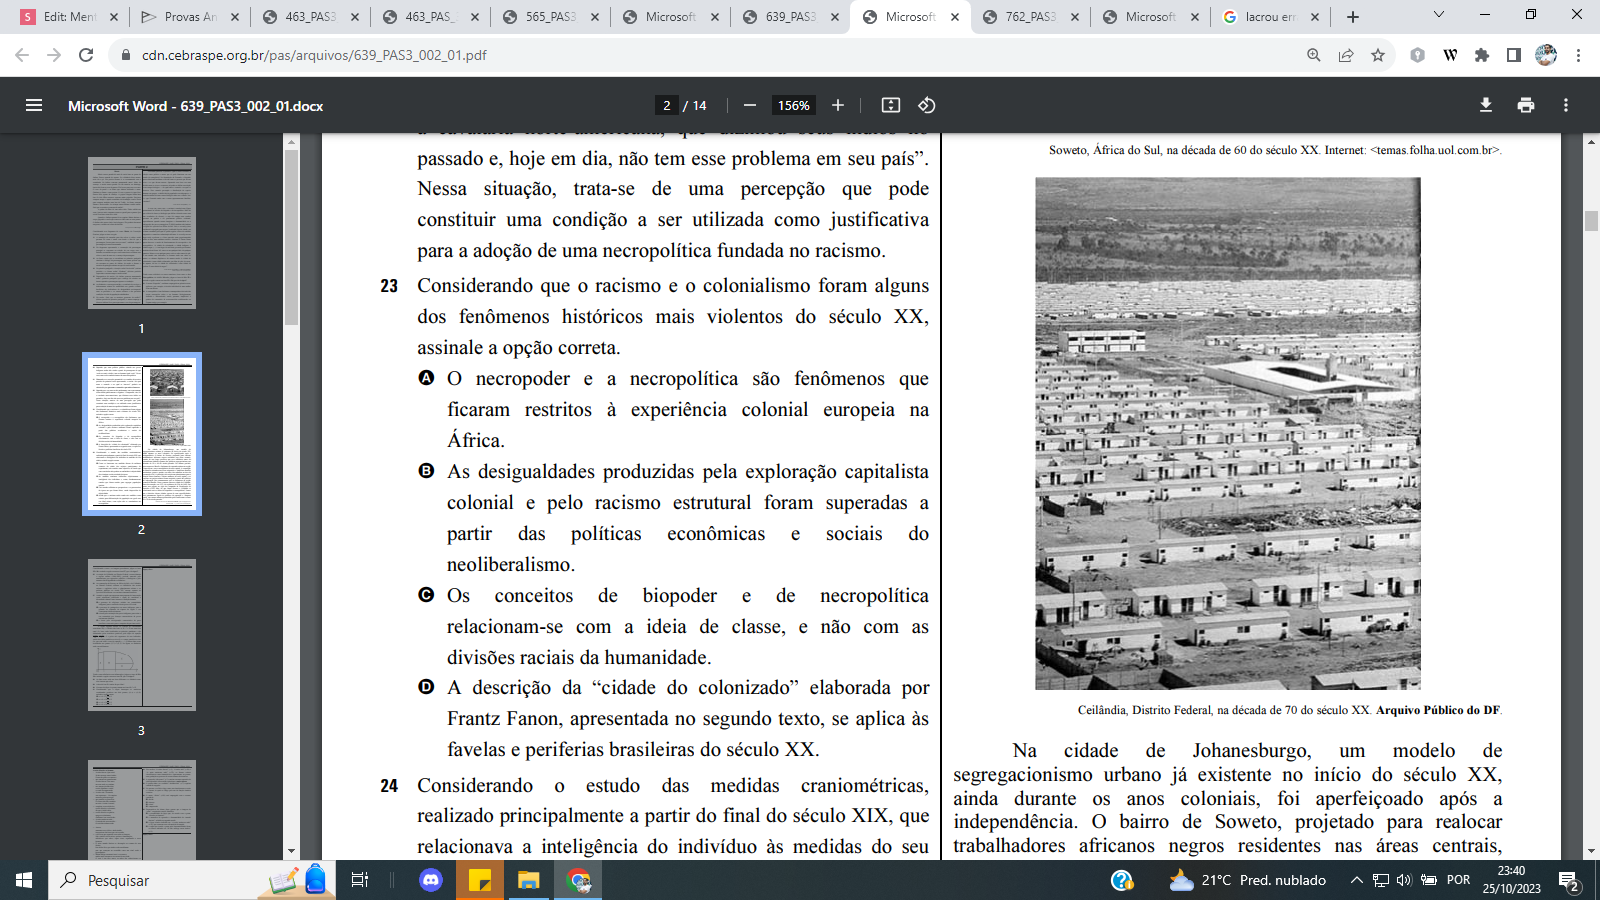Click thumbnail panel scrollbar down arrow
1600x900 pixels.
tap(291, 851)
